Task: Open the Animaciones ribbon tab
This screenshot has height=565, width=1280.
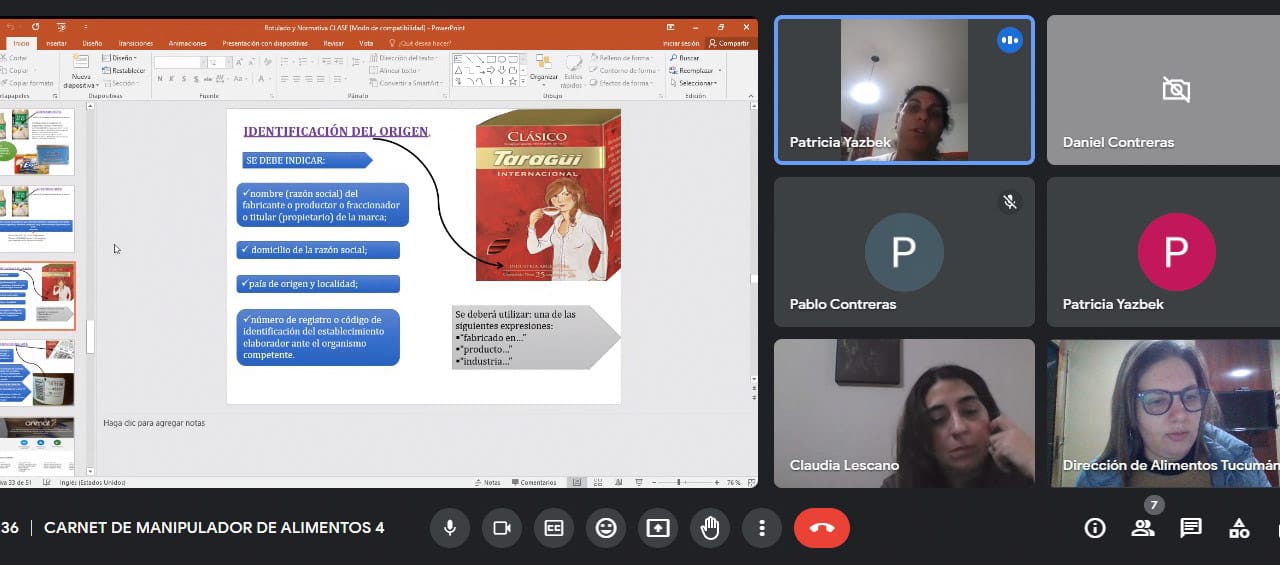Action: pos(187,44)
